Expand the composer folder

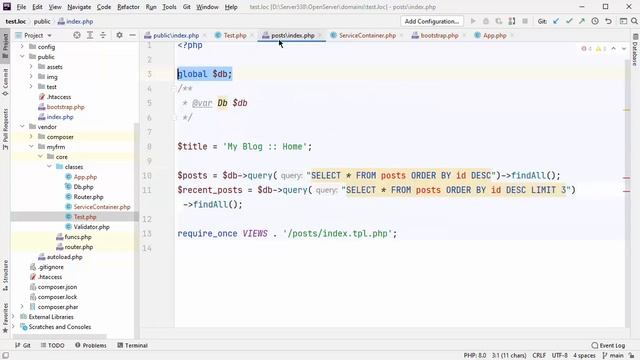31,137
